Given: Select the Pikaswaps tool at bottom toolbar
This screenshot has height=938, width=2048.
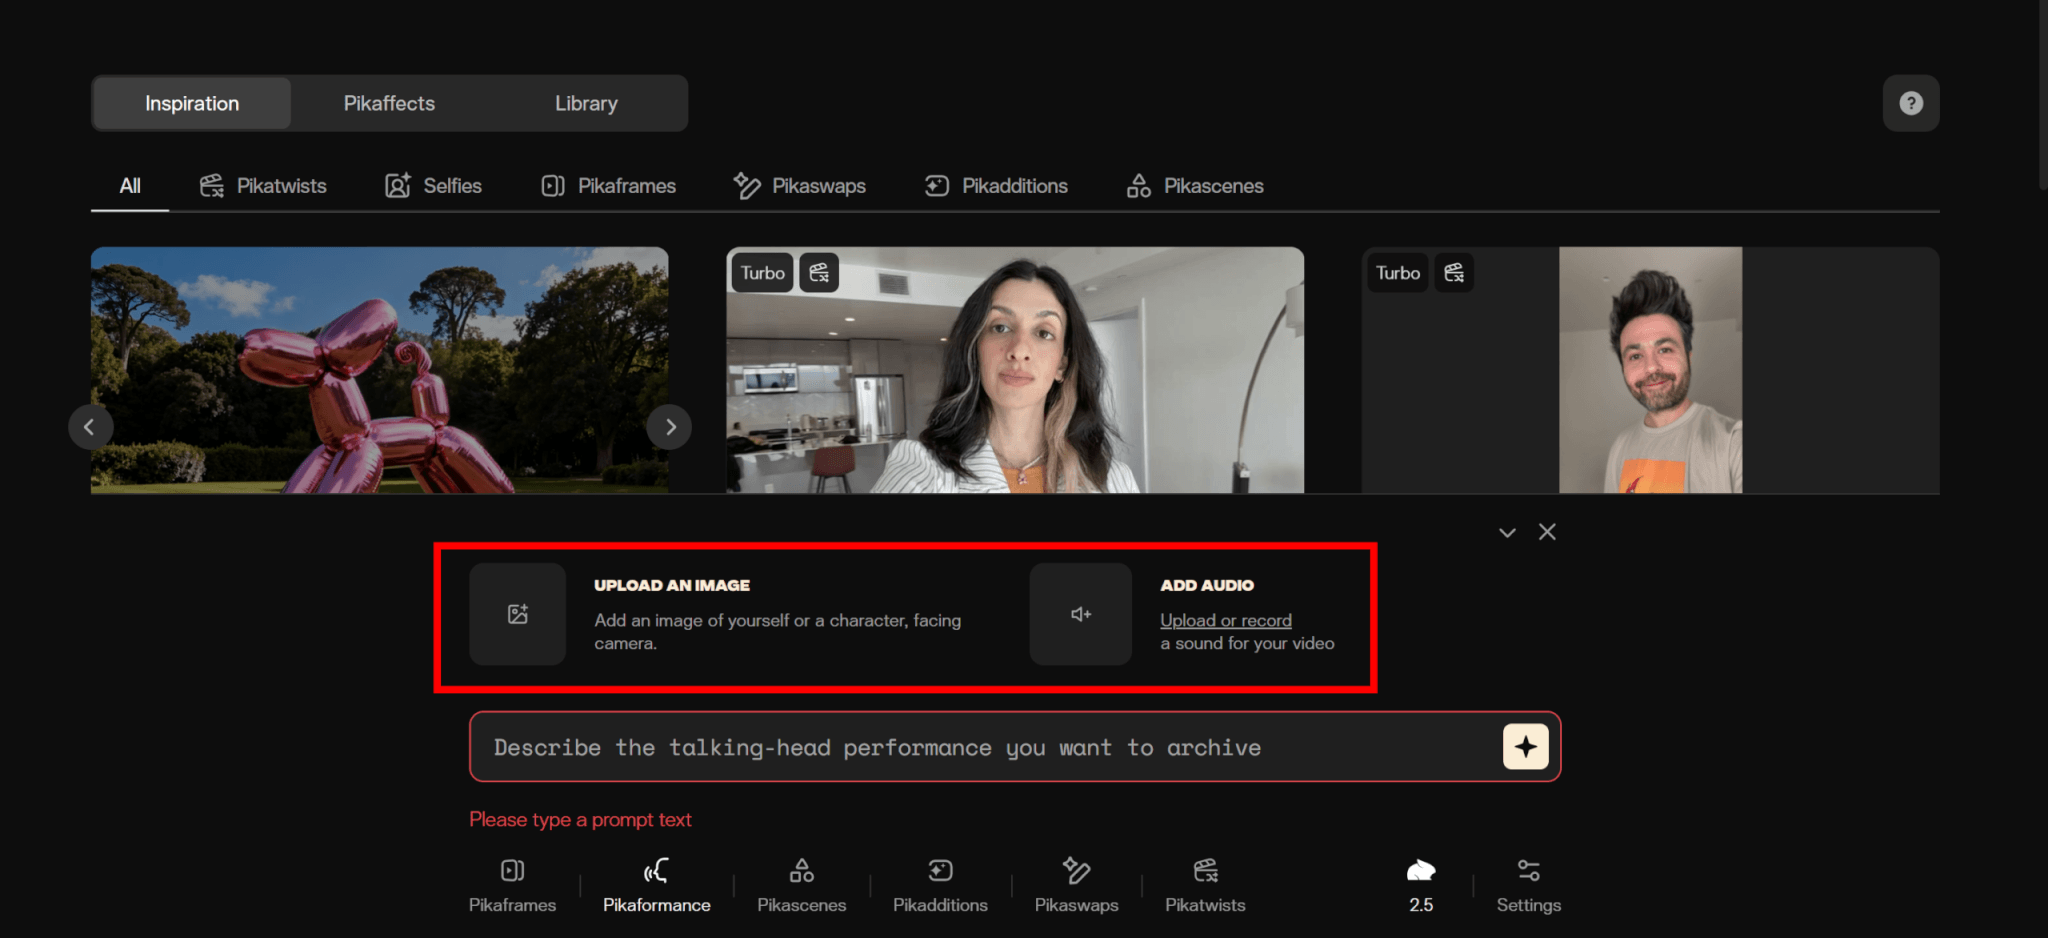Looking at the screenshot, I should [1076, 886].
